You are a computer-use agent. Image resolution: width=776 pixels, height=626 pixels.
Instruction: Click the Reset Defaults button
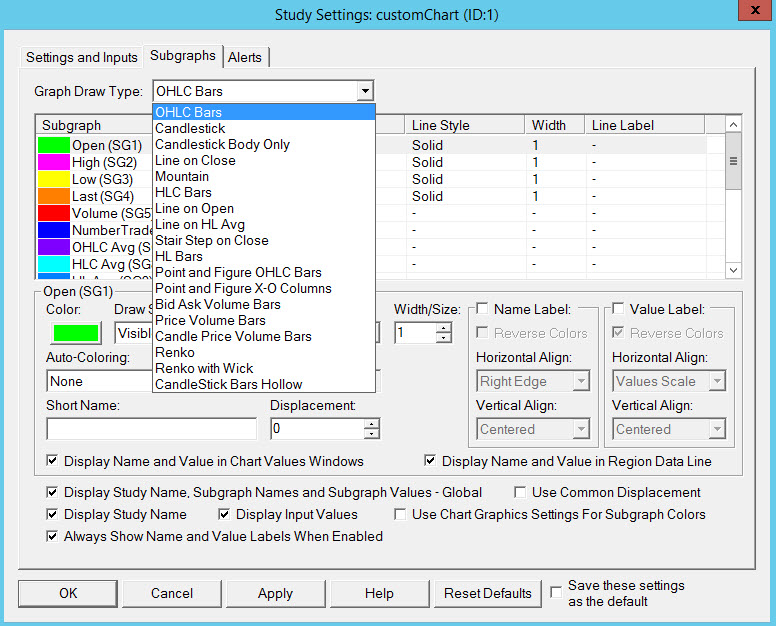[x=487, y=593]
